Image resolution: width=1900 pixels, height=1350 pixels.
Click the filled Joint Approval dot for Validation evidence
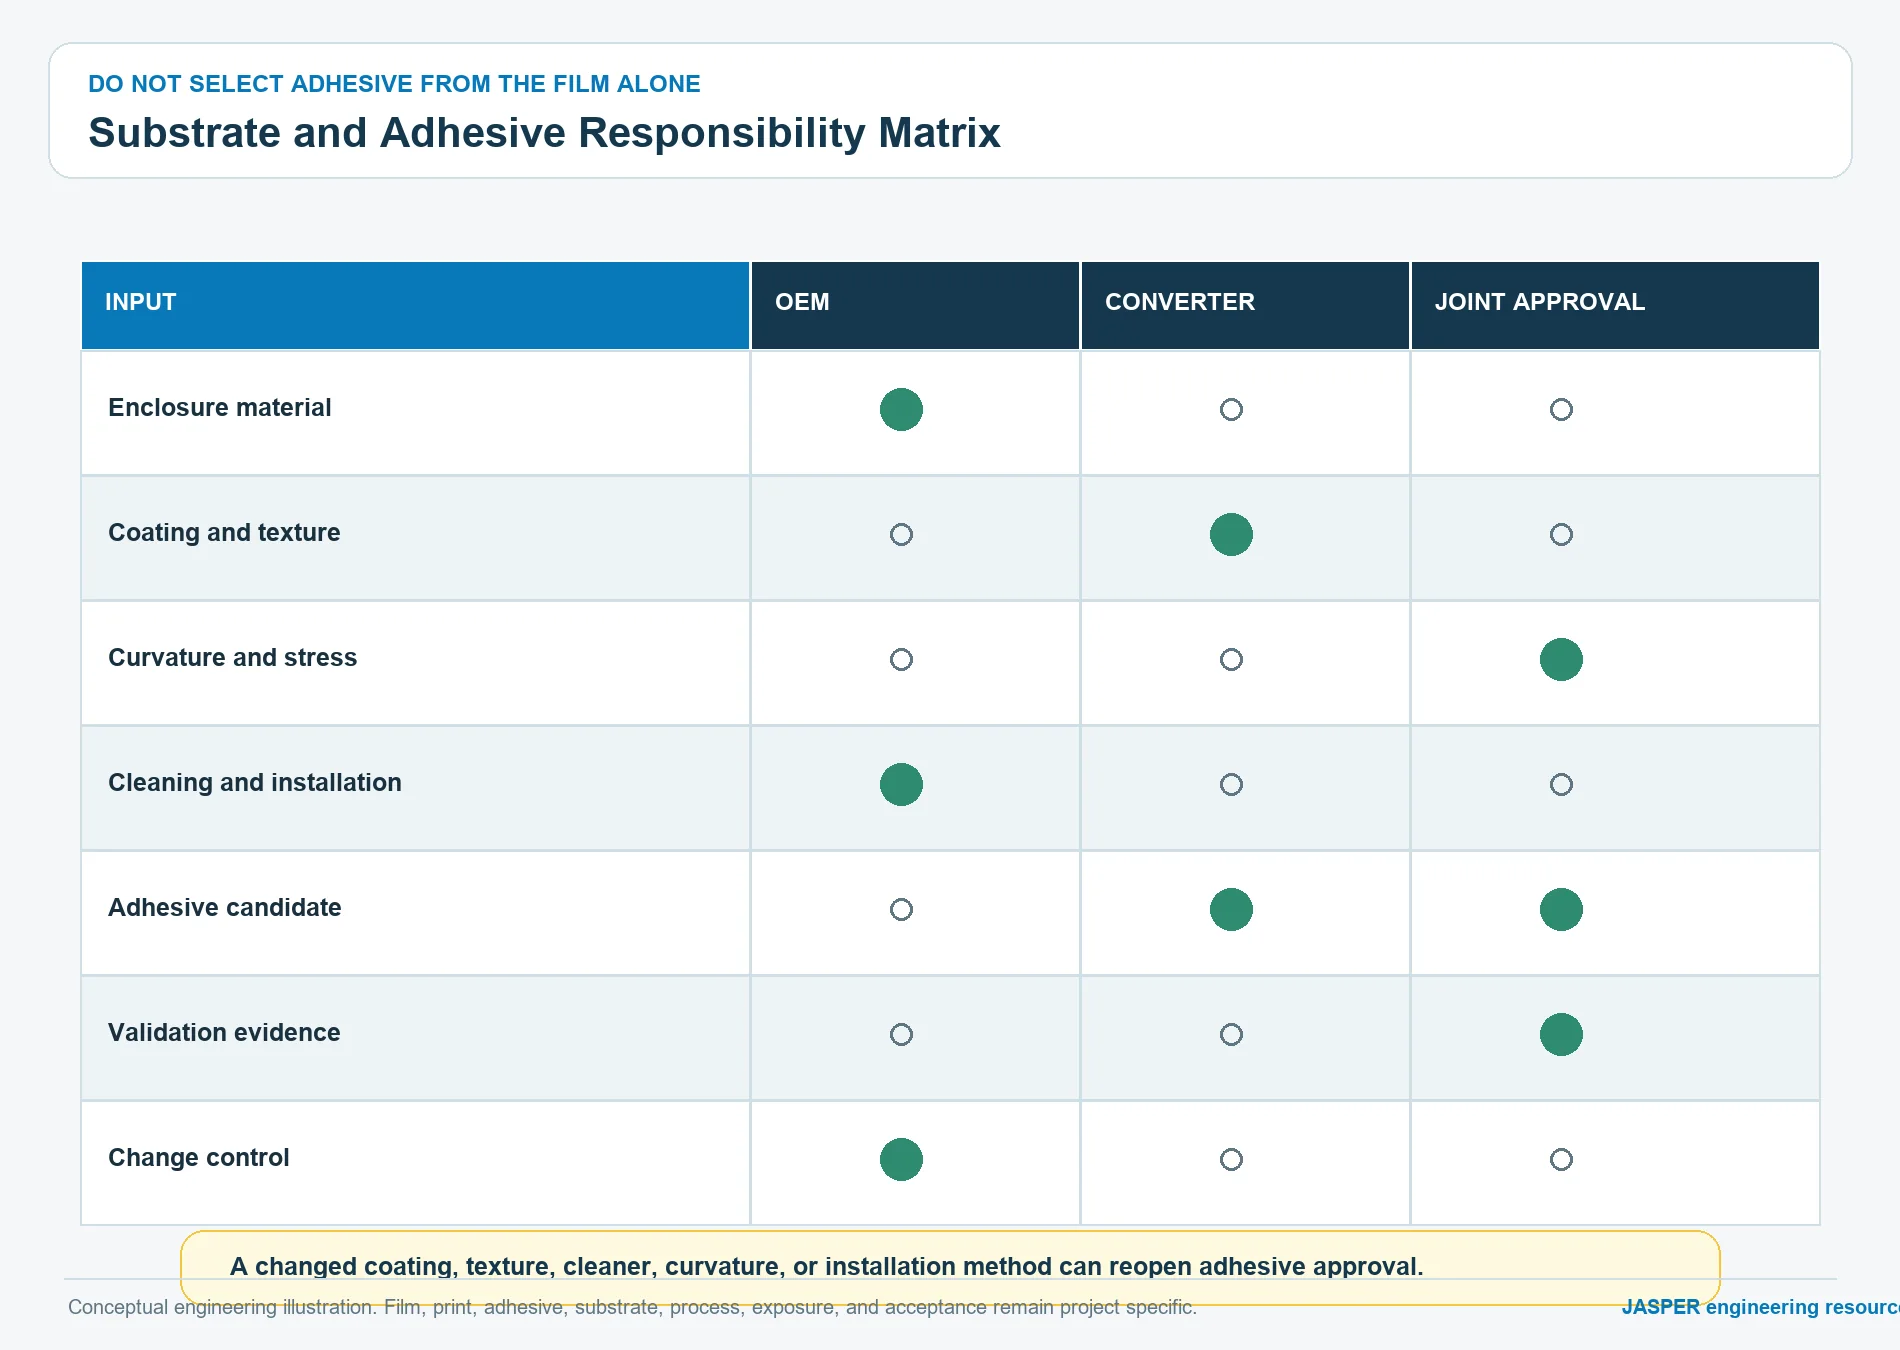tap(1561, 1034)
